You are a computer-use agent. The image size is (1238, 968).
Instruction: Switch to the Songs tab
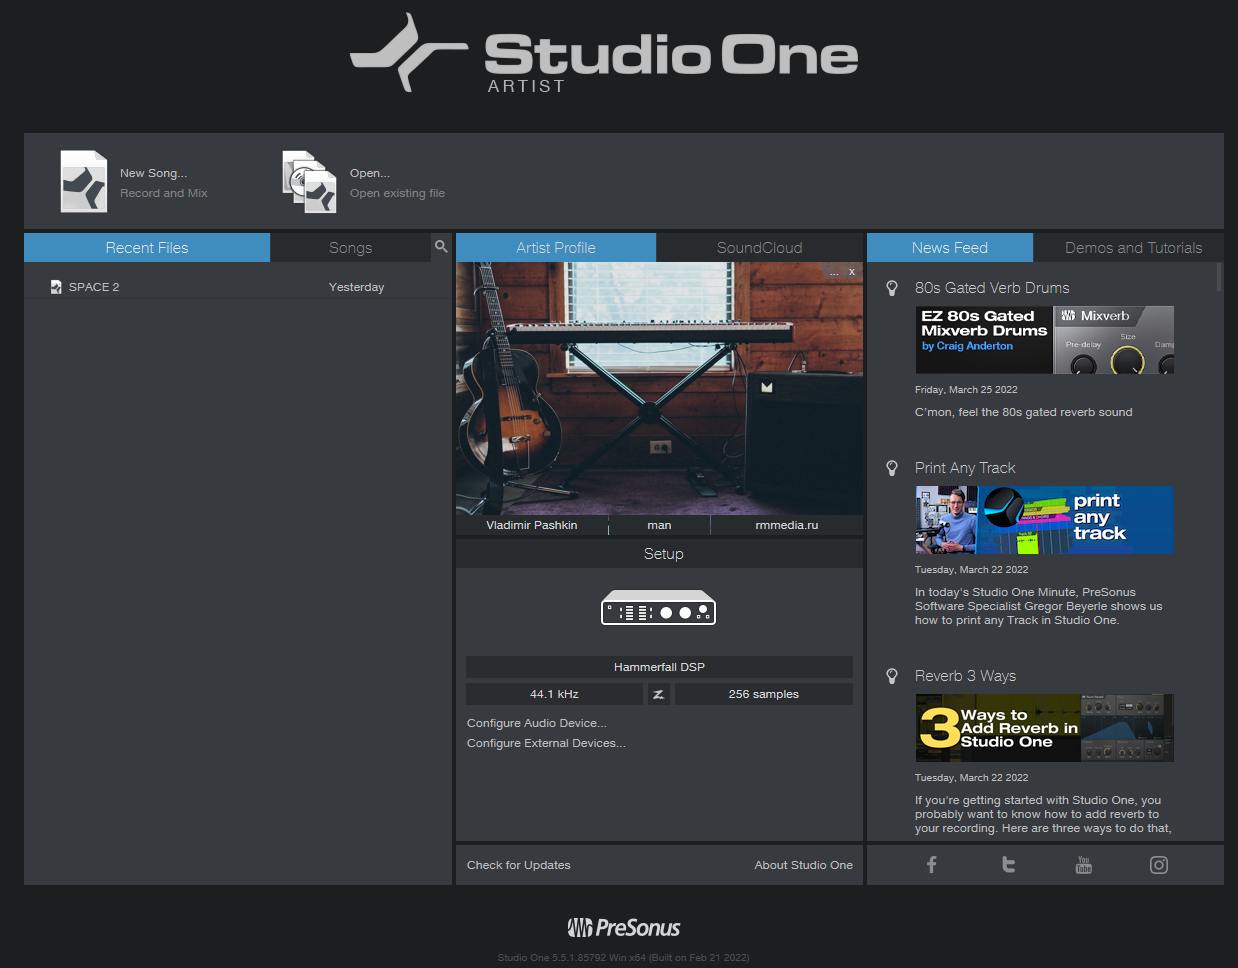tap(350, 248)
